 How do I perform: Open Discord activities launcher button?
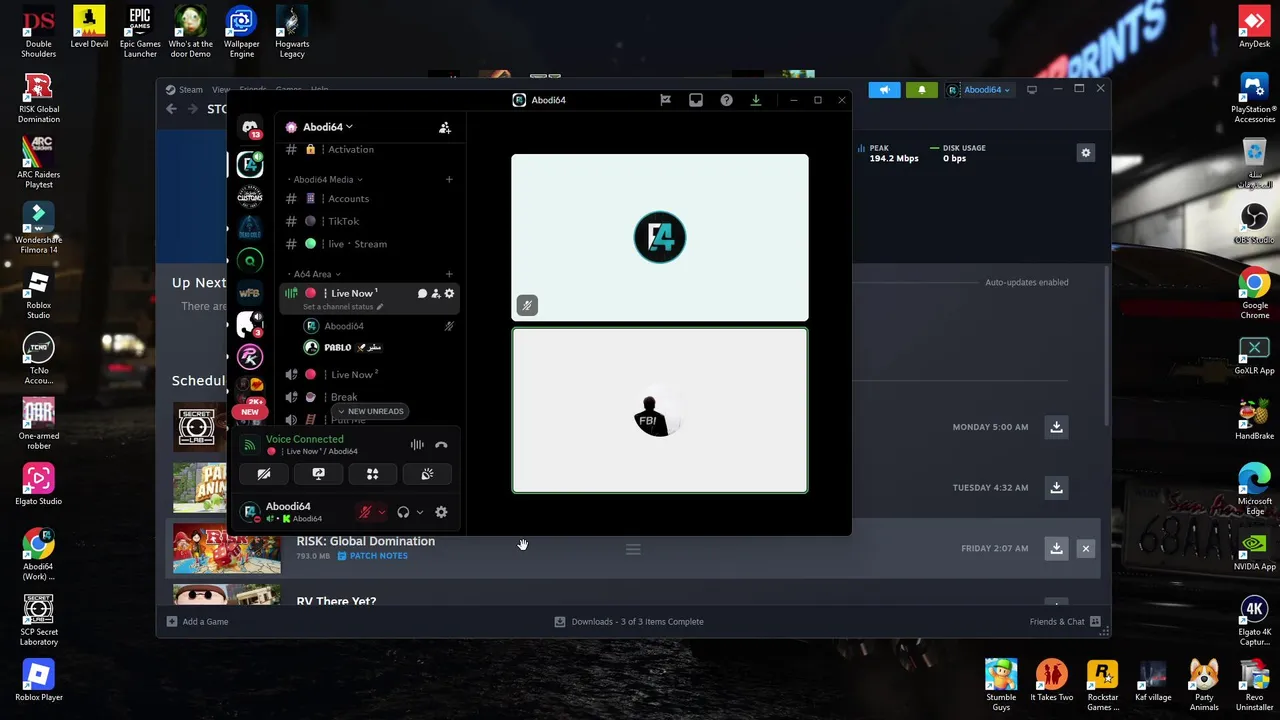372,474
